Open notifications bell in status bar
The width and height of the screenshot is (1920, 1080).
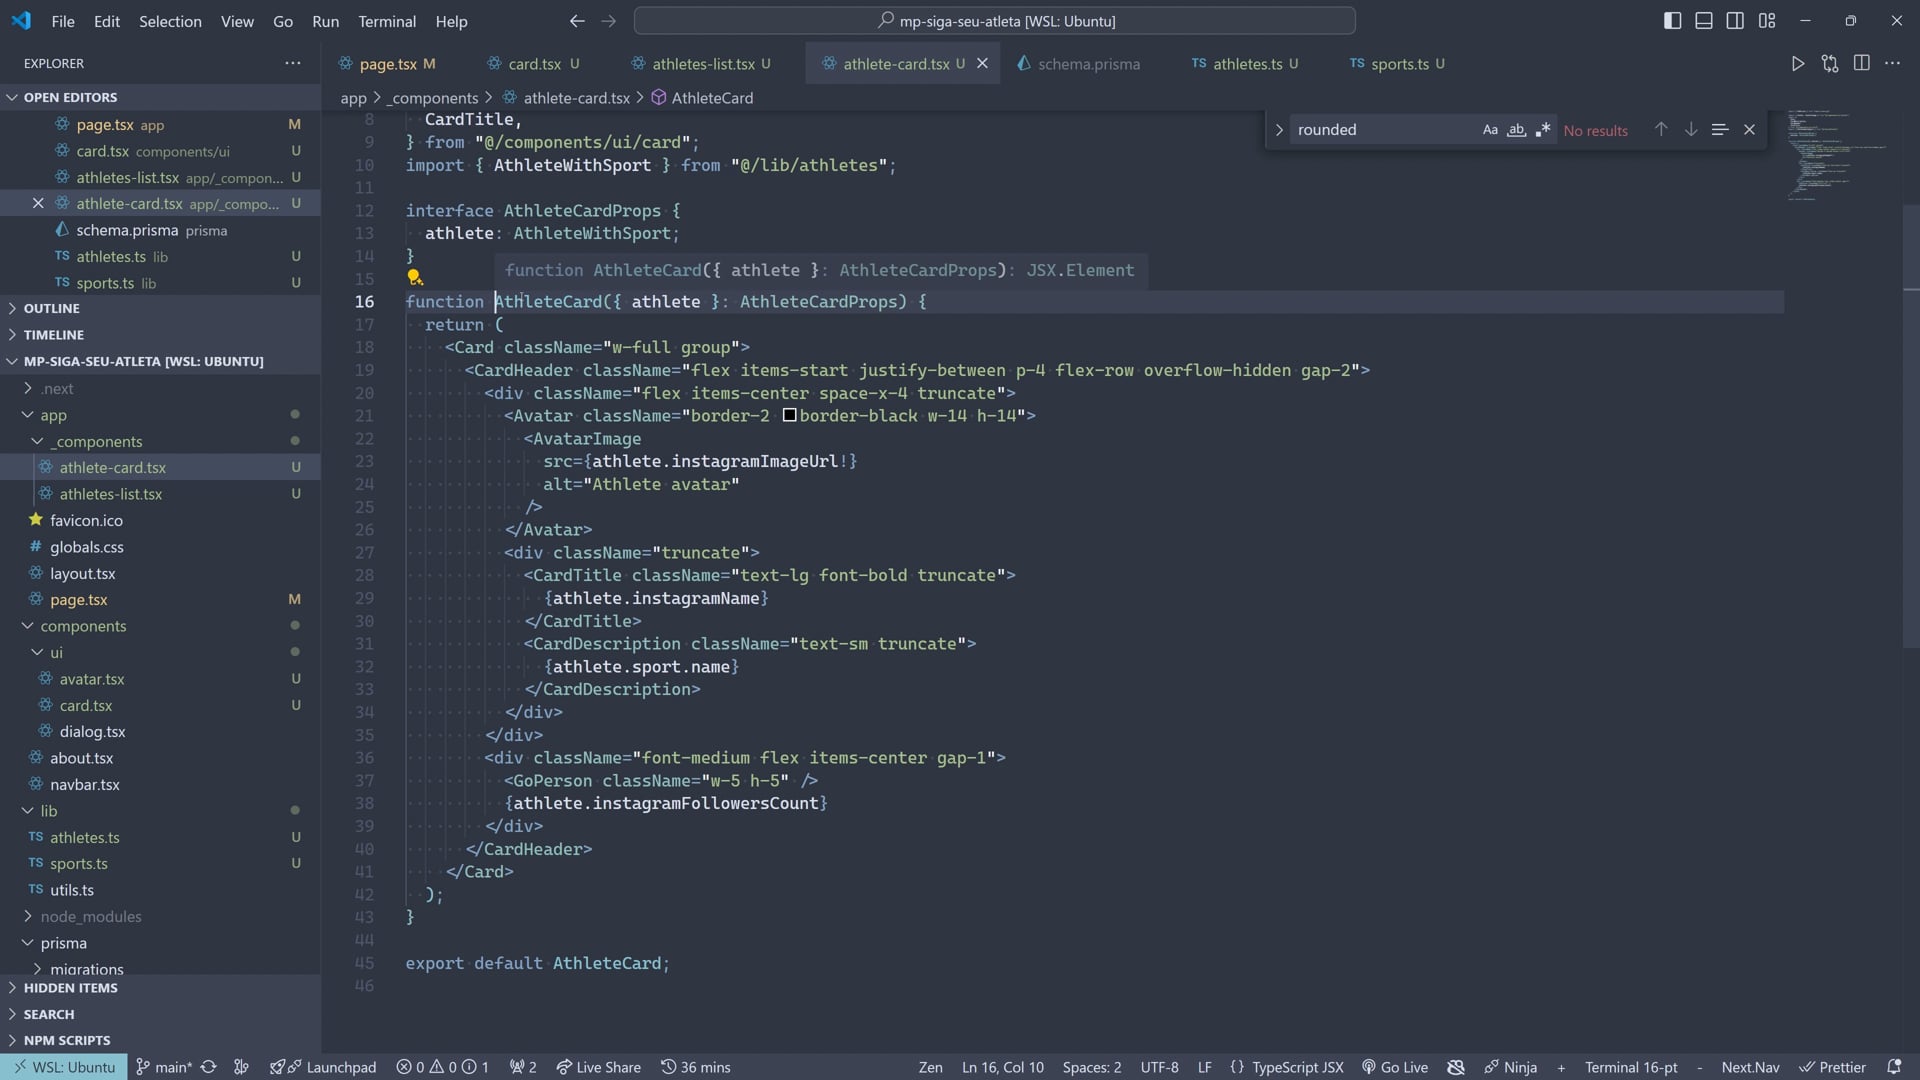click(1893, 1067)
